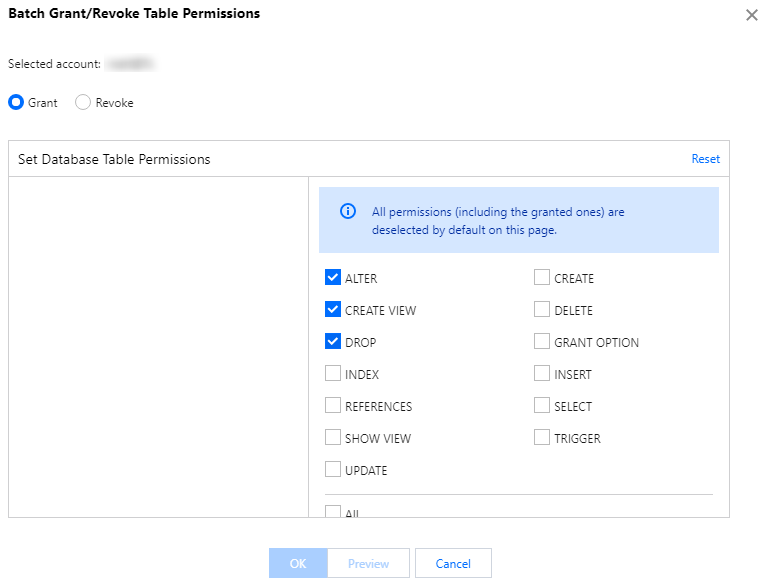
Task: Uncheck the DROP permission
Action: (x=333, y=342)
